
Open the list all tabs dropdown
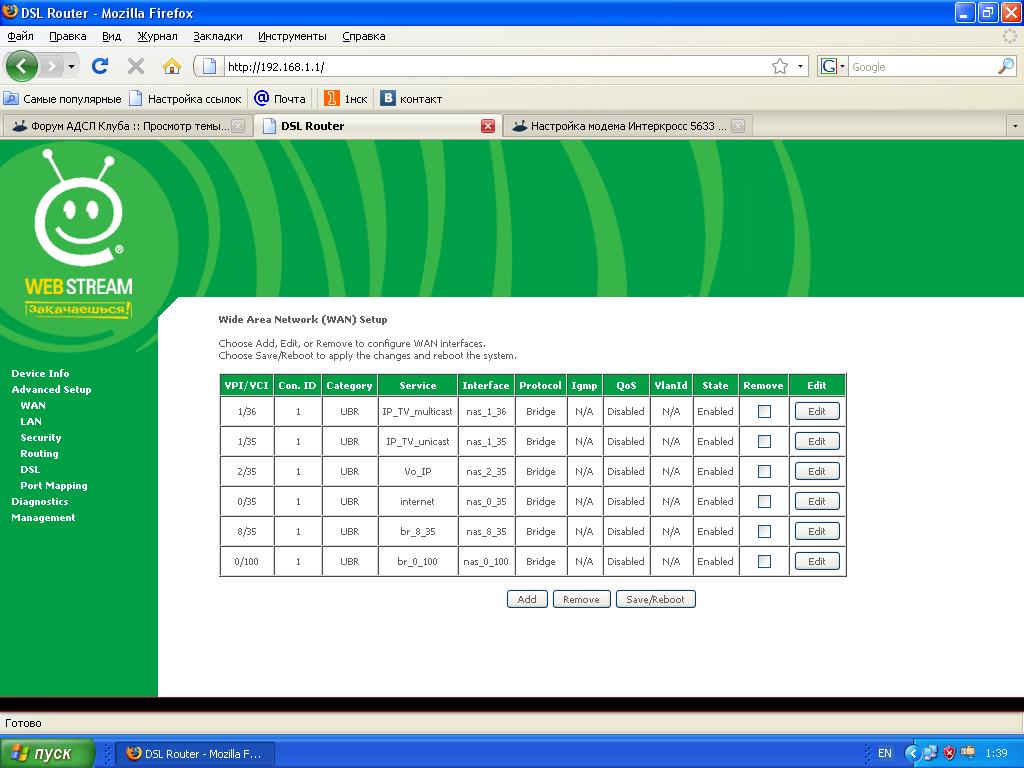[1014, 126]
